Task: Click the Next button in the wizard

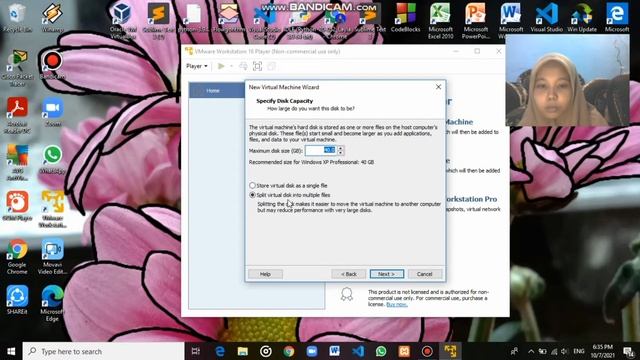Action: tap(387, 274)
